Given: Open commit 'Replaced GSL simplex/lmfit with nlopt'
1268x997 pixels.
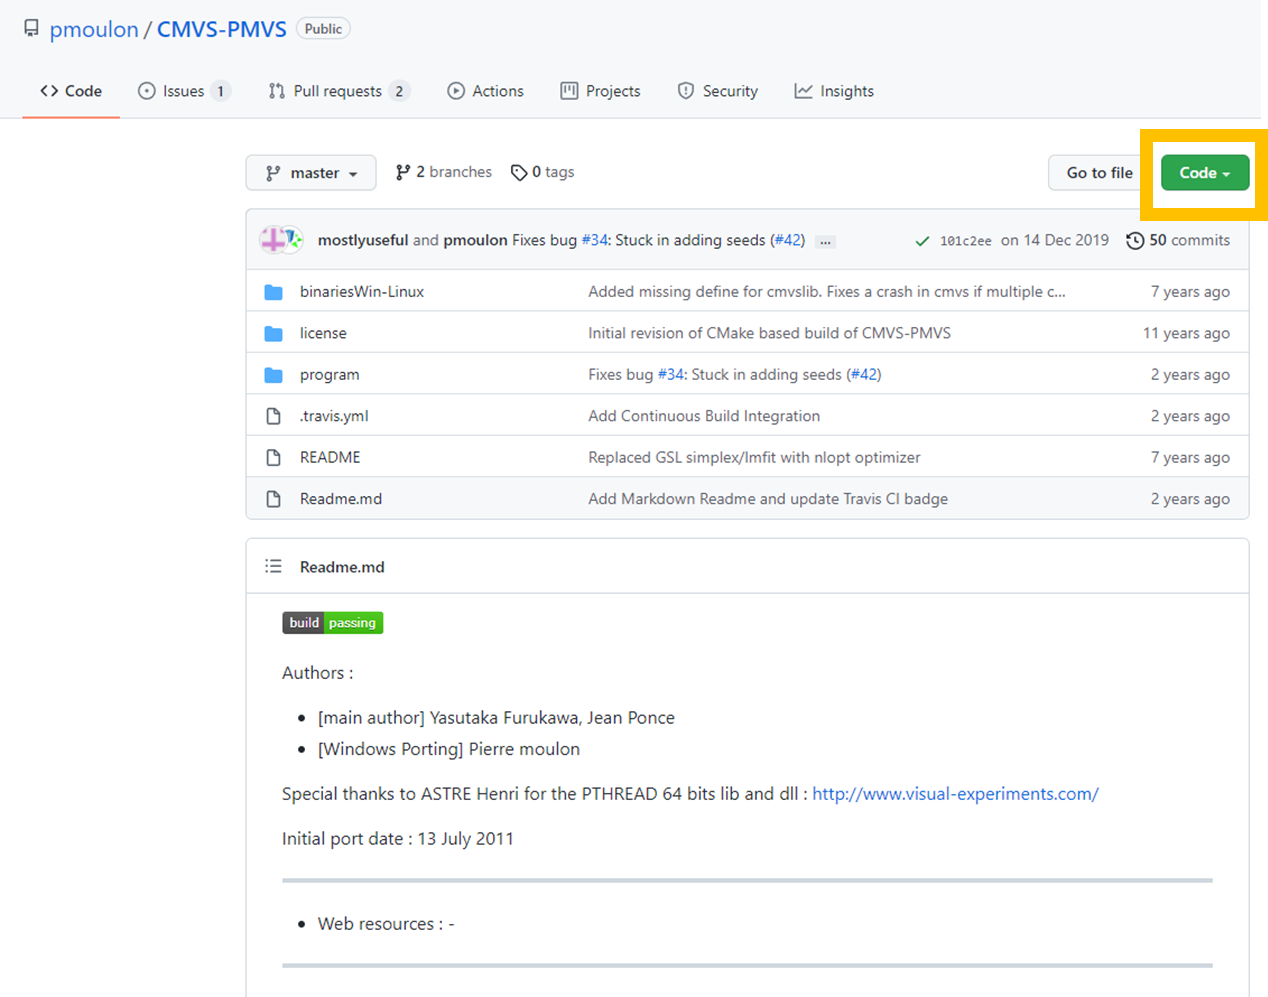Looking at the screenshot, I should 754,457.
